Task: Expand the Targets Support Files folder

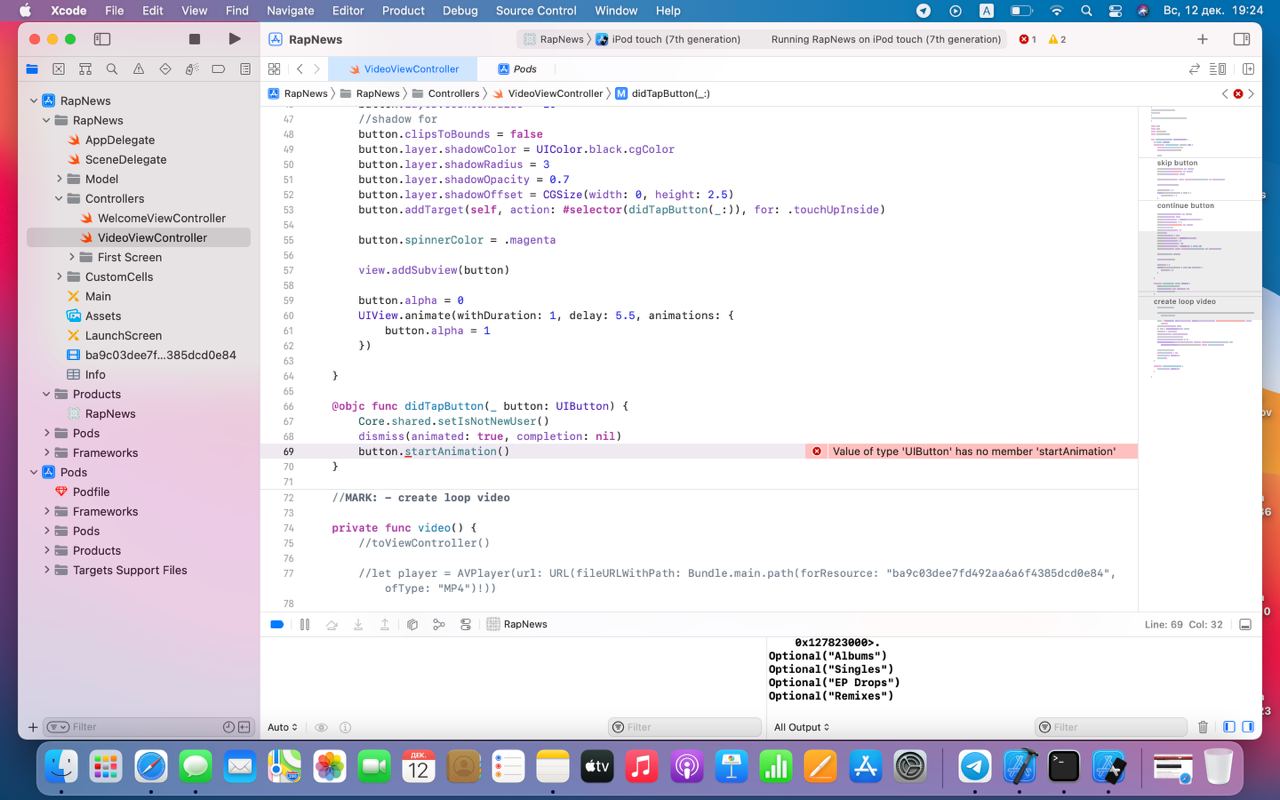Action: pos(46,570)
